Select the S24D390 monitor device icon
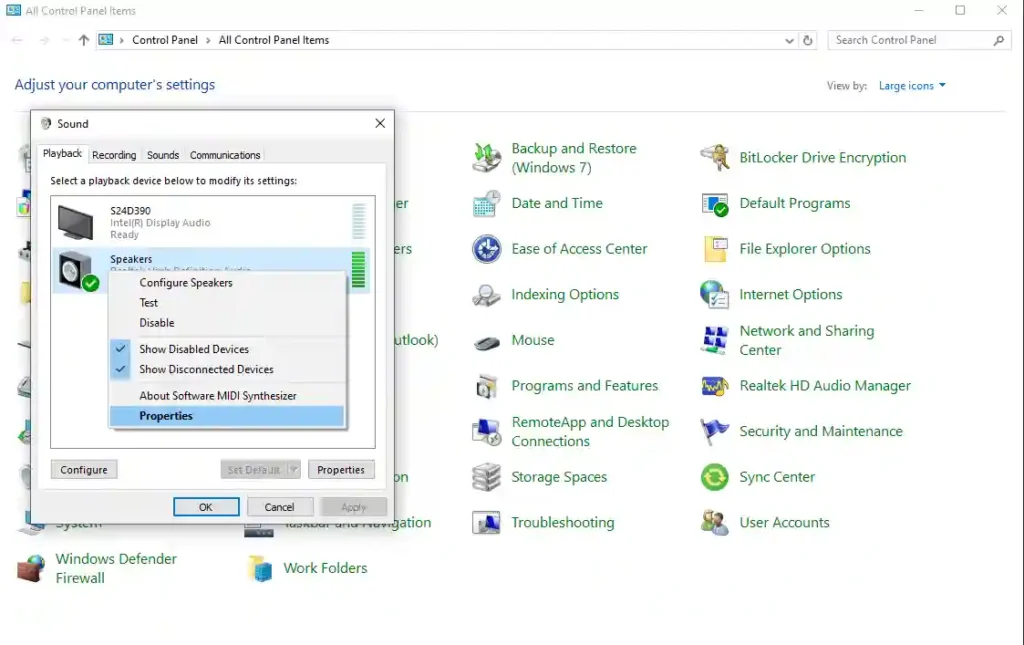1024x645 pixels. 75,222
